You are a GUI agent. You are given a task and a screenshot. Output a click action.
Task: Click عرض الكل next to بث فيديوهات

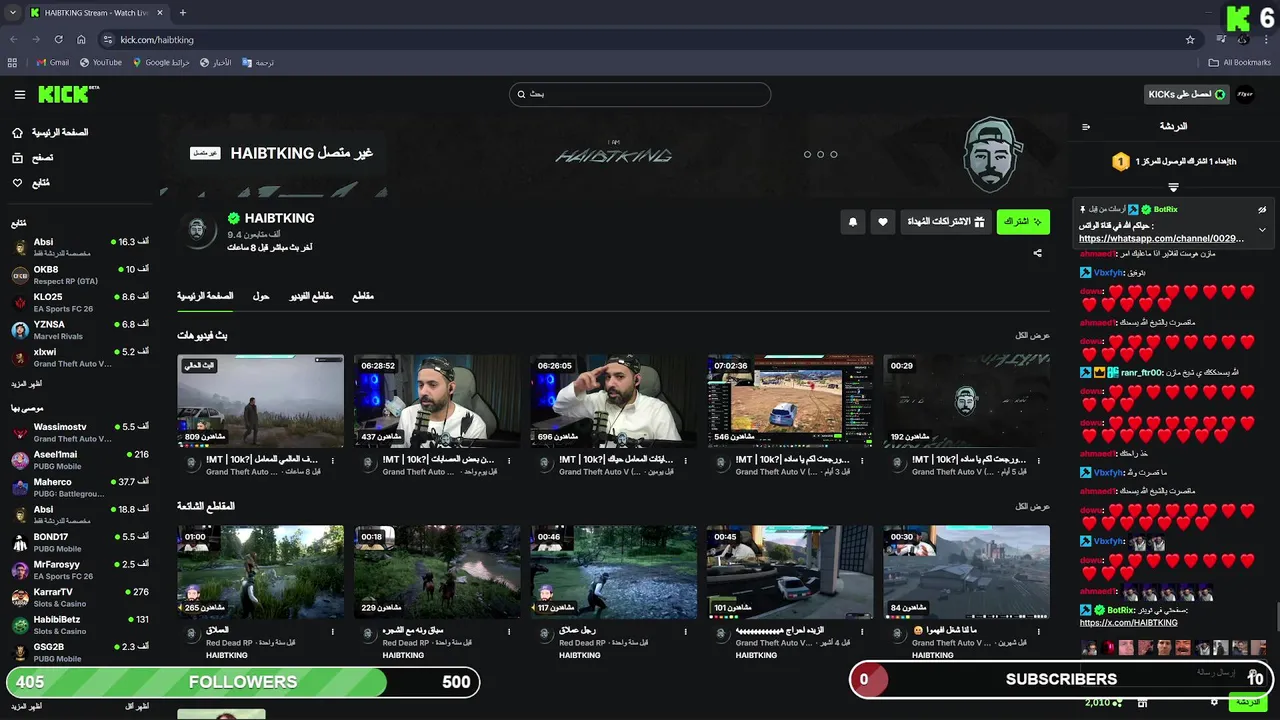click(x=1032, y=336)
